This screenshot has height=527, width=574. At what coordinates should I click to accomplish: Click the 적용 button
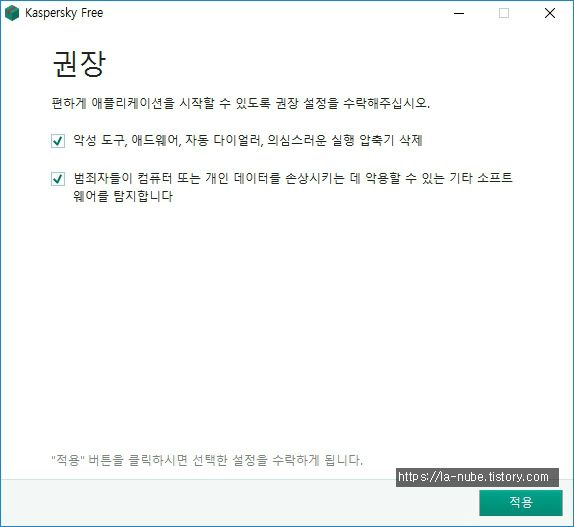tap(521, 502)
